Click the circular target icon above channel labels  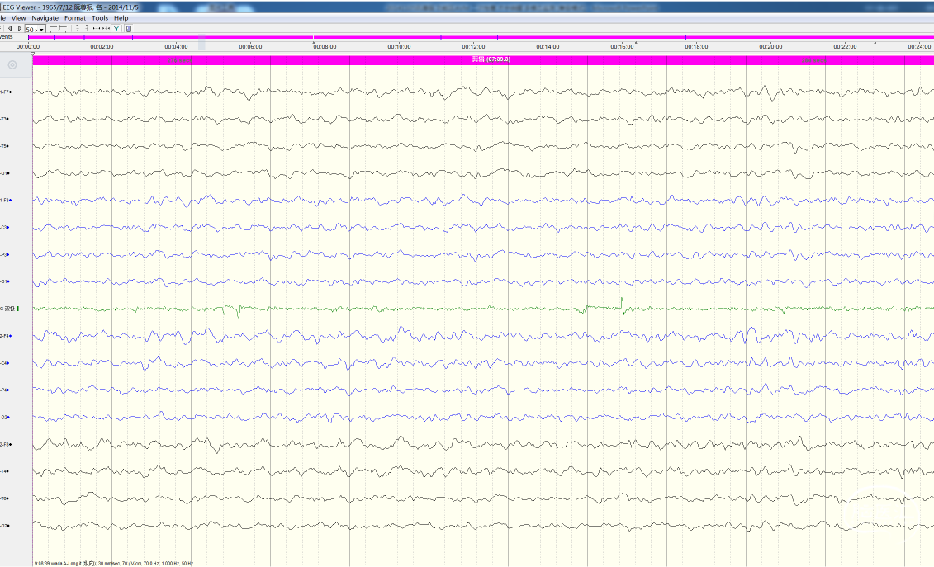[12, 65]
